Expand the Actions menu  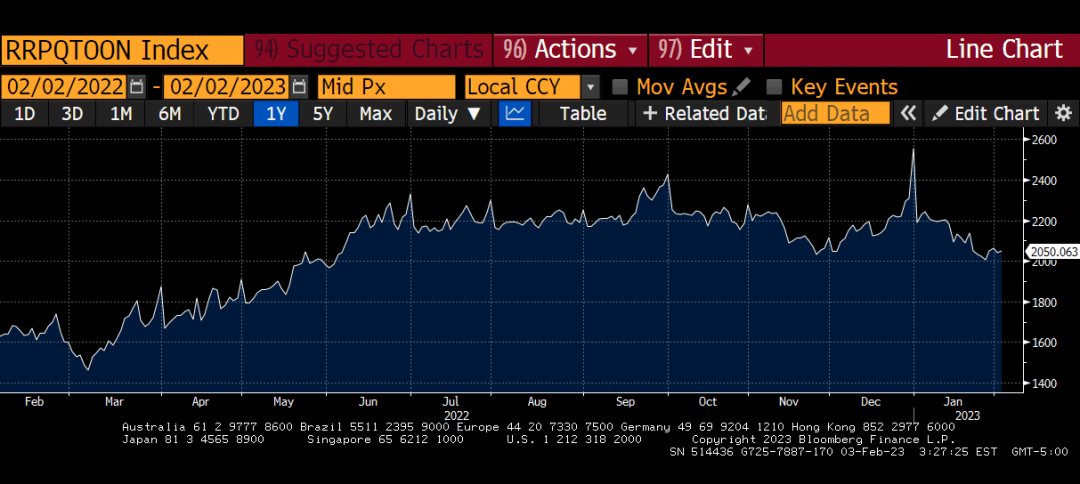tap(572, 49)
